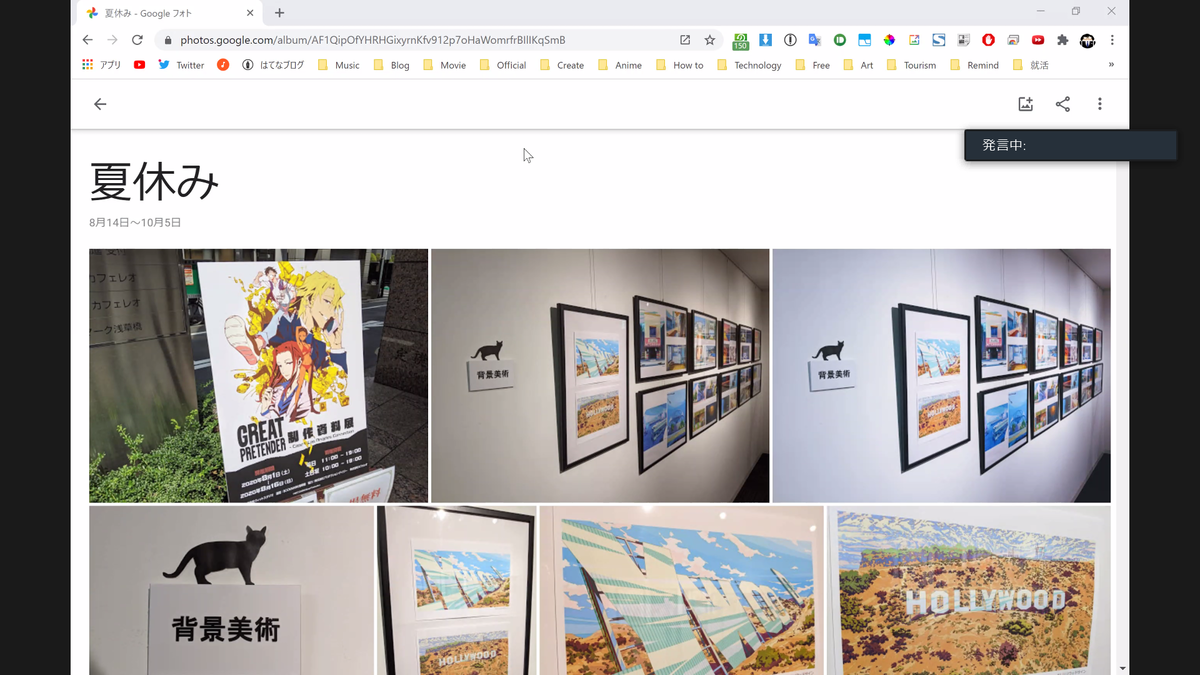Expand the Movie bookmark folder

[444, 65]
